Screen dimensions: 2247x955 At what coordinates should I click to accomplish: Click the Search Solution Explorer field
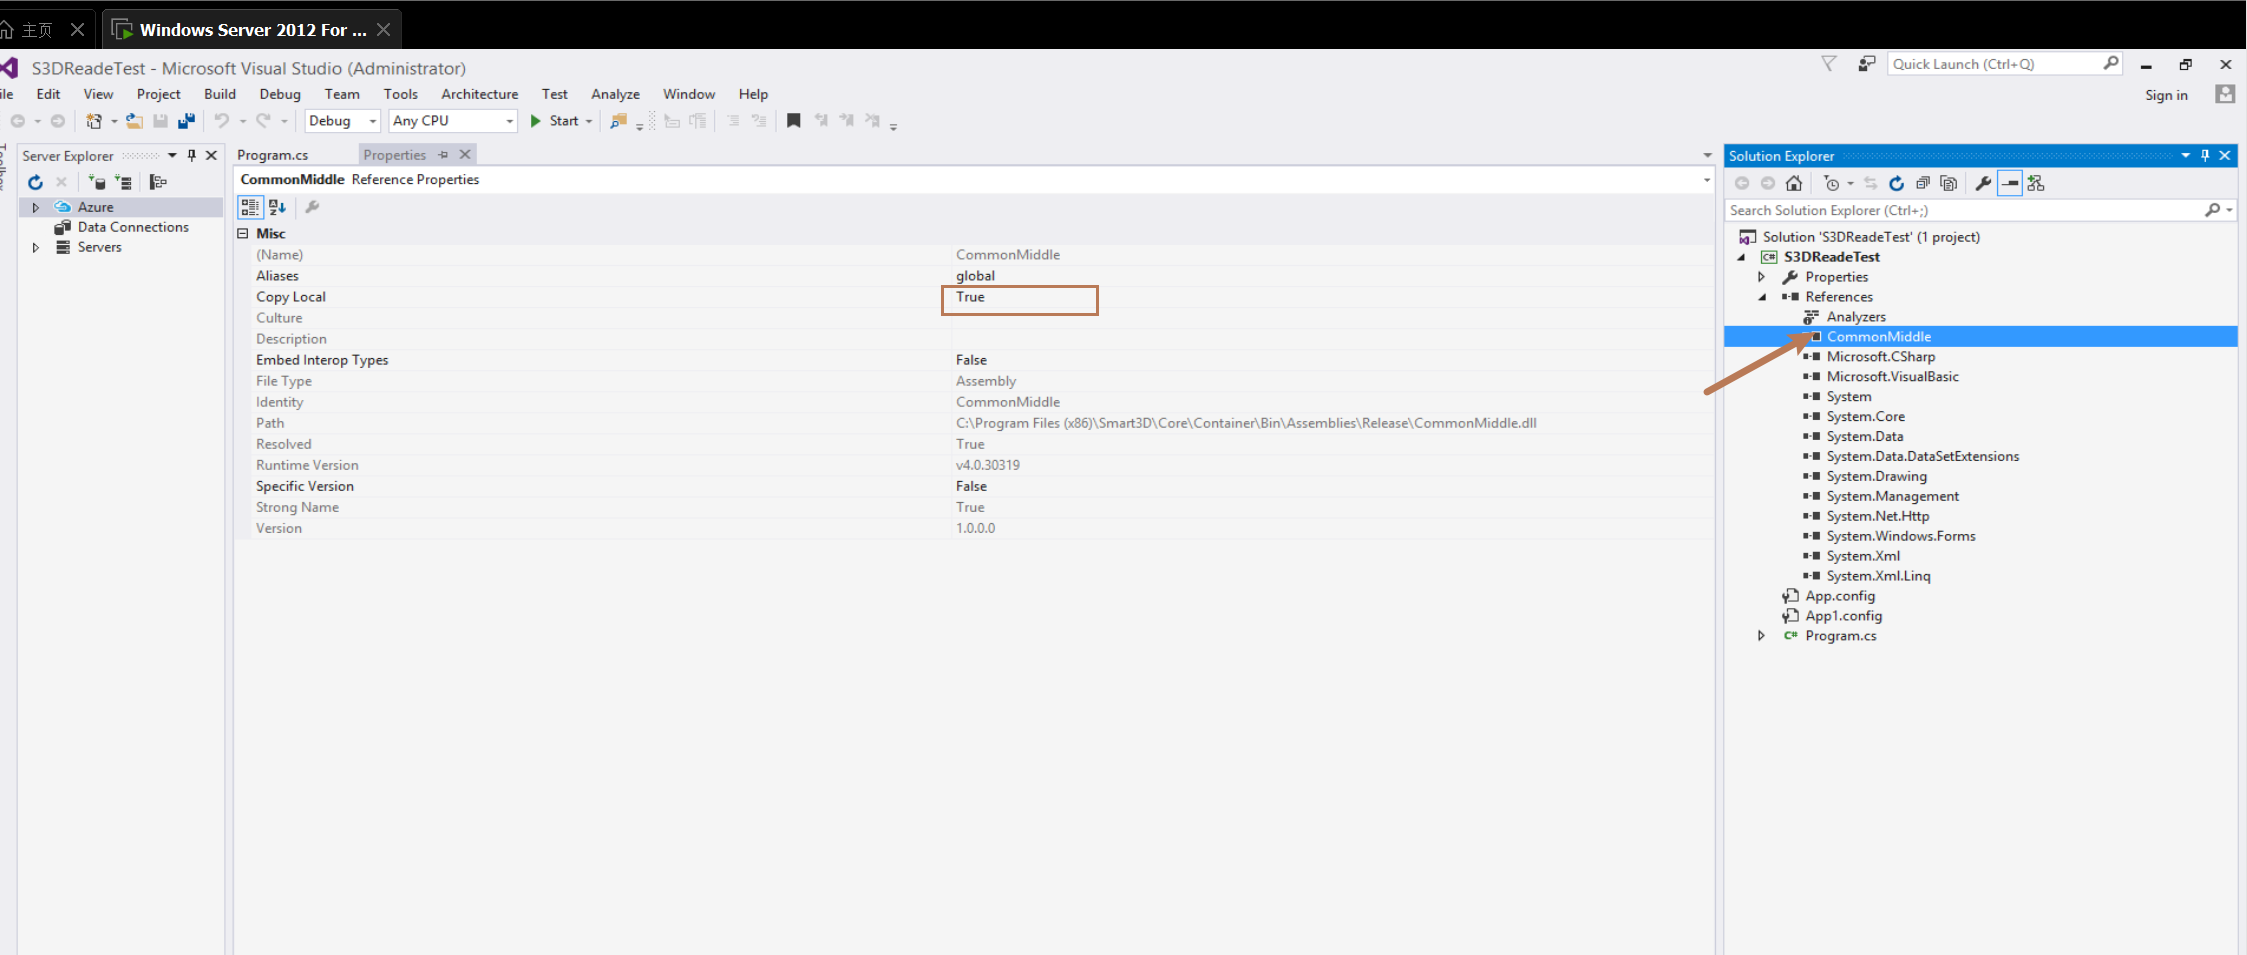coord(1980,210)
